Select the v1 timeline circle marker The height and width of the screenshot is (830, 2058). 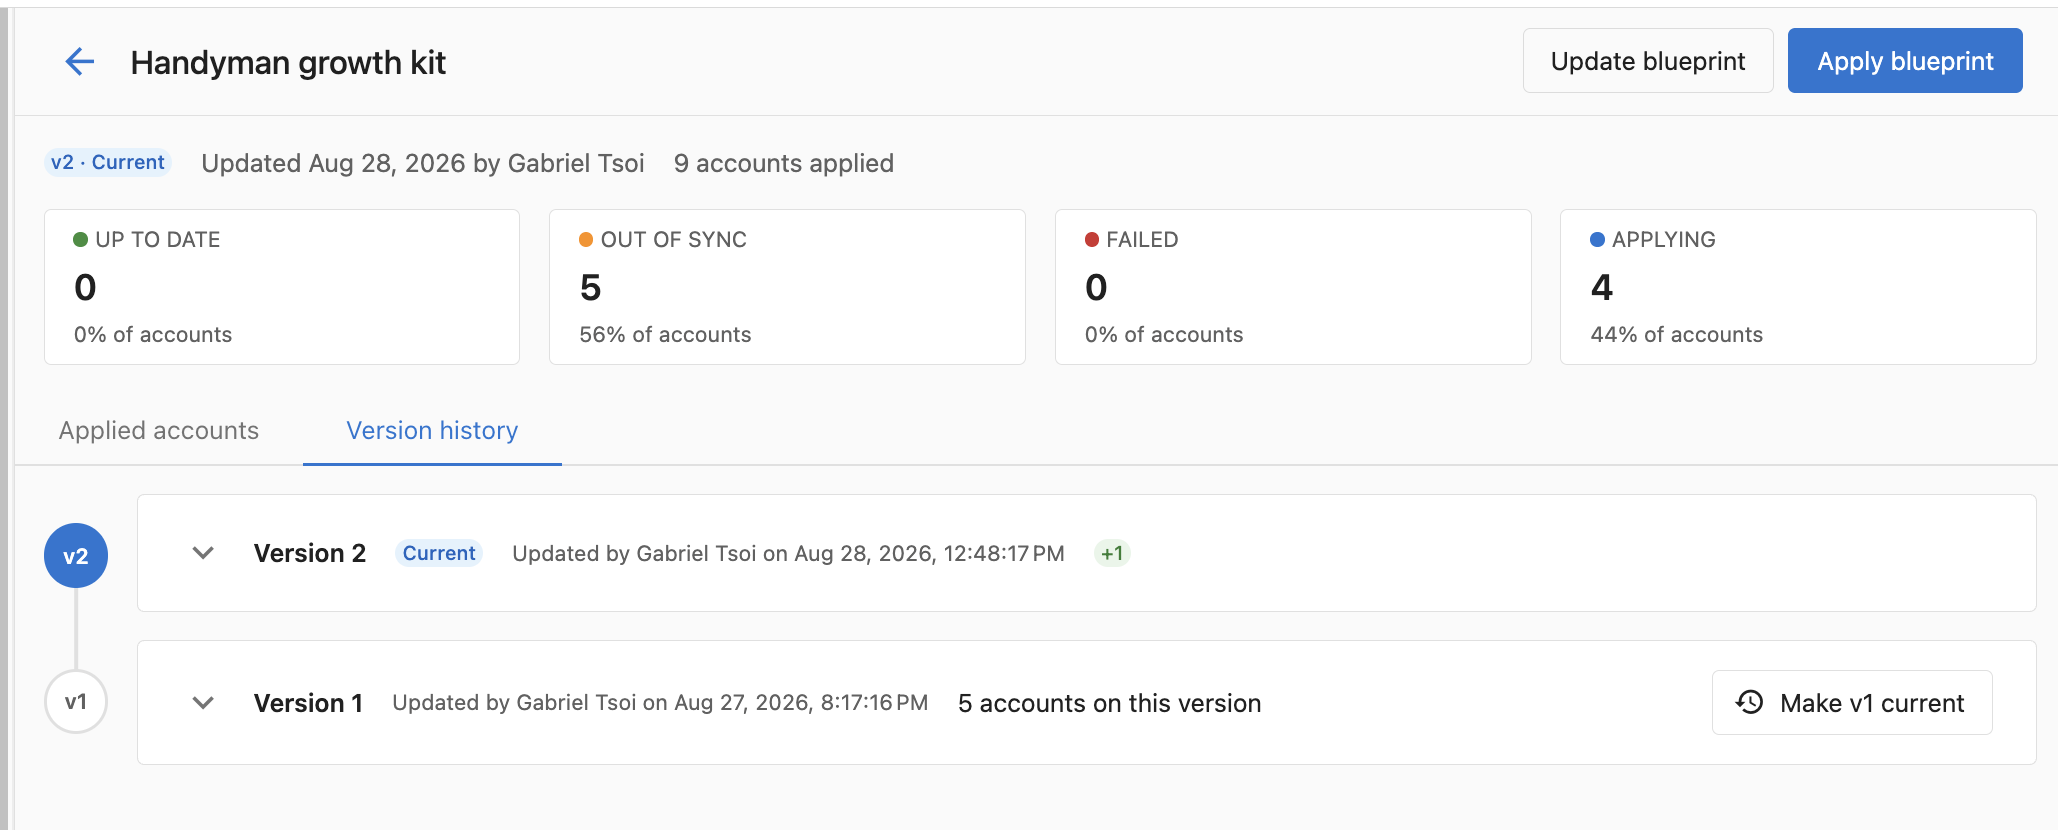click(76, 701)
